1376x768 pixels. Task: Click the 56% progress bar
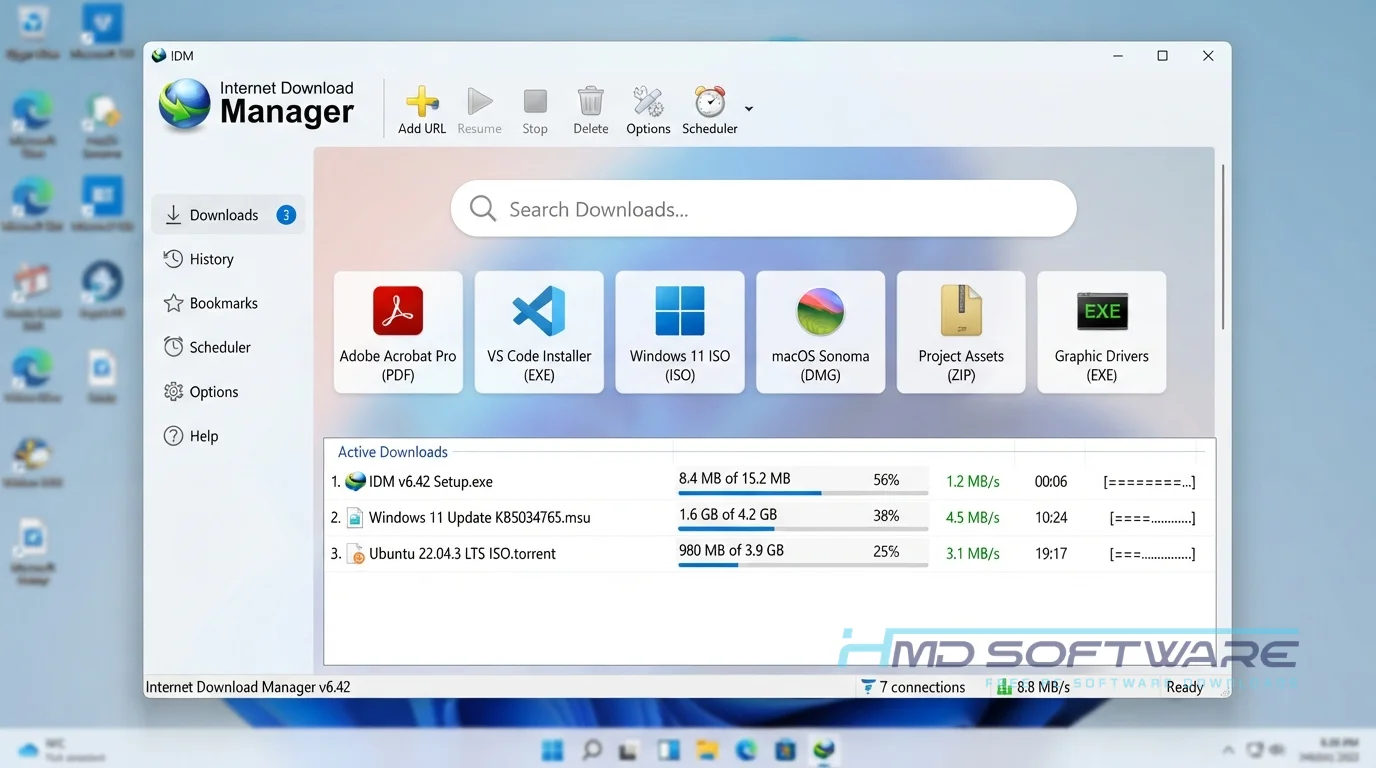tap(803, 493)
